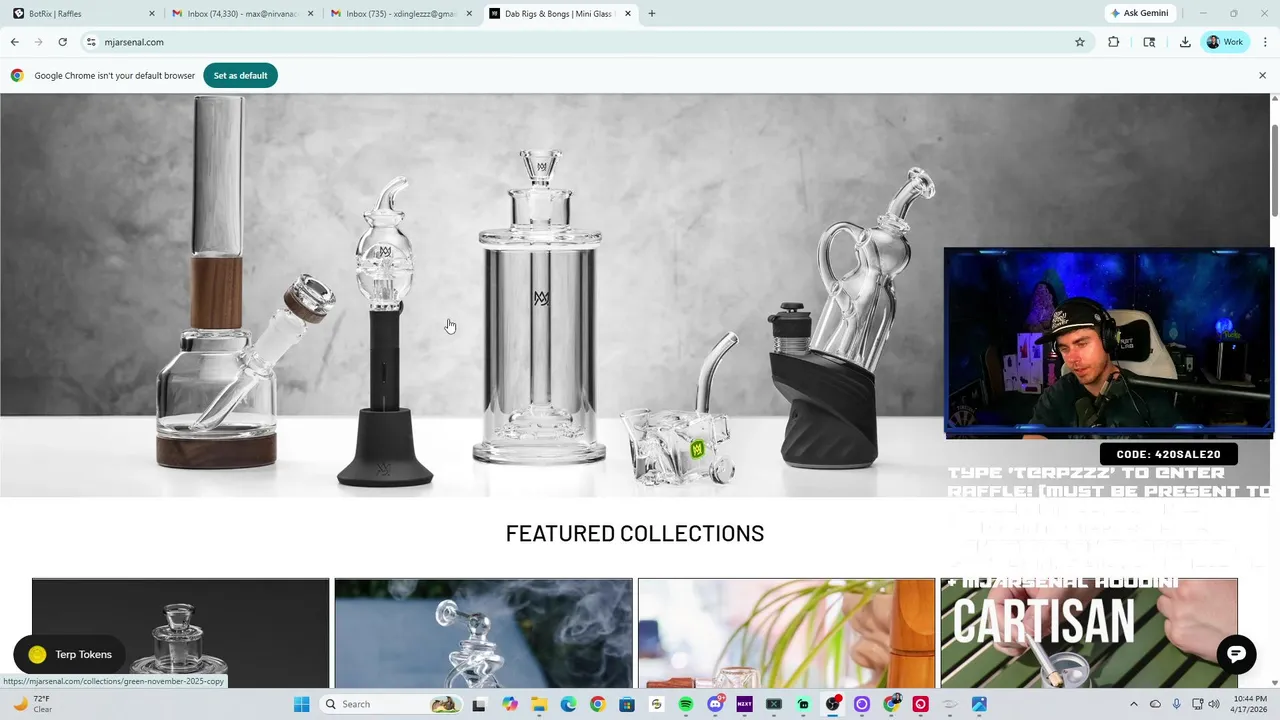Viewport: 1280px width, 720px height.
Task: Open the purple NEXT app in the taskbar
Action: [x=744, y=704]
